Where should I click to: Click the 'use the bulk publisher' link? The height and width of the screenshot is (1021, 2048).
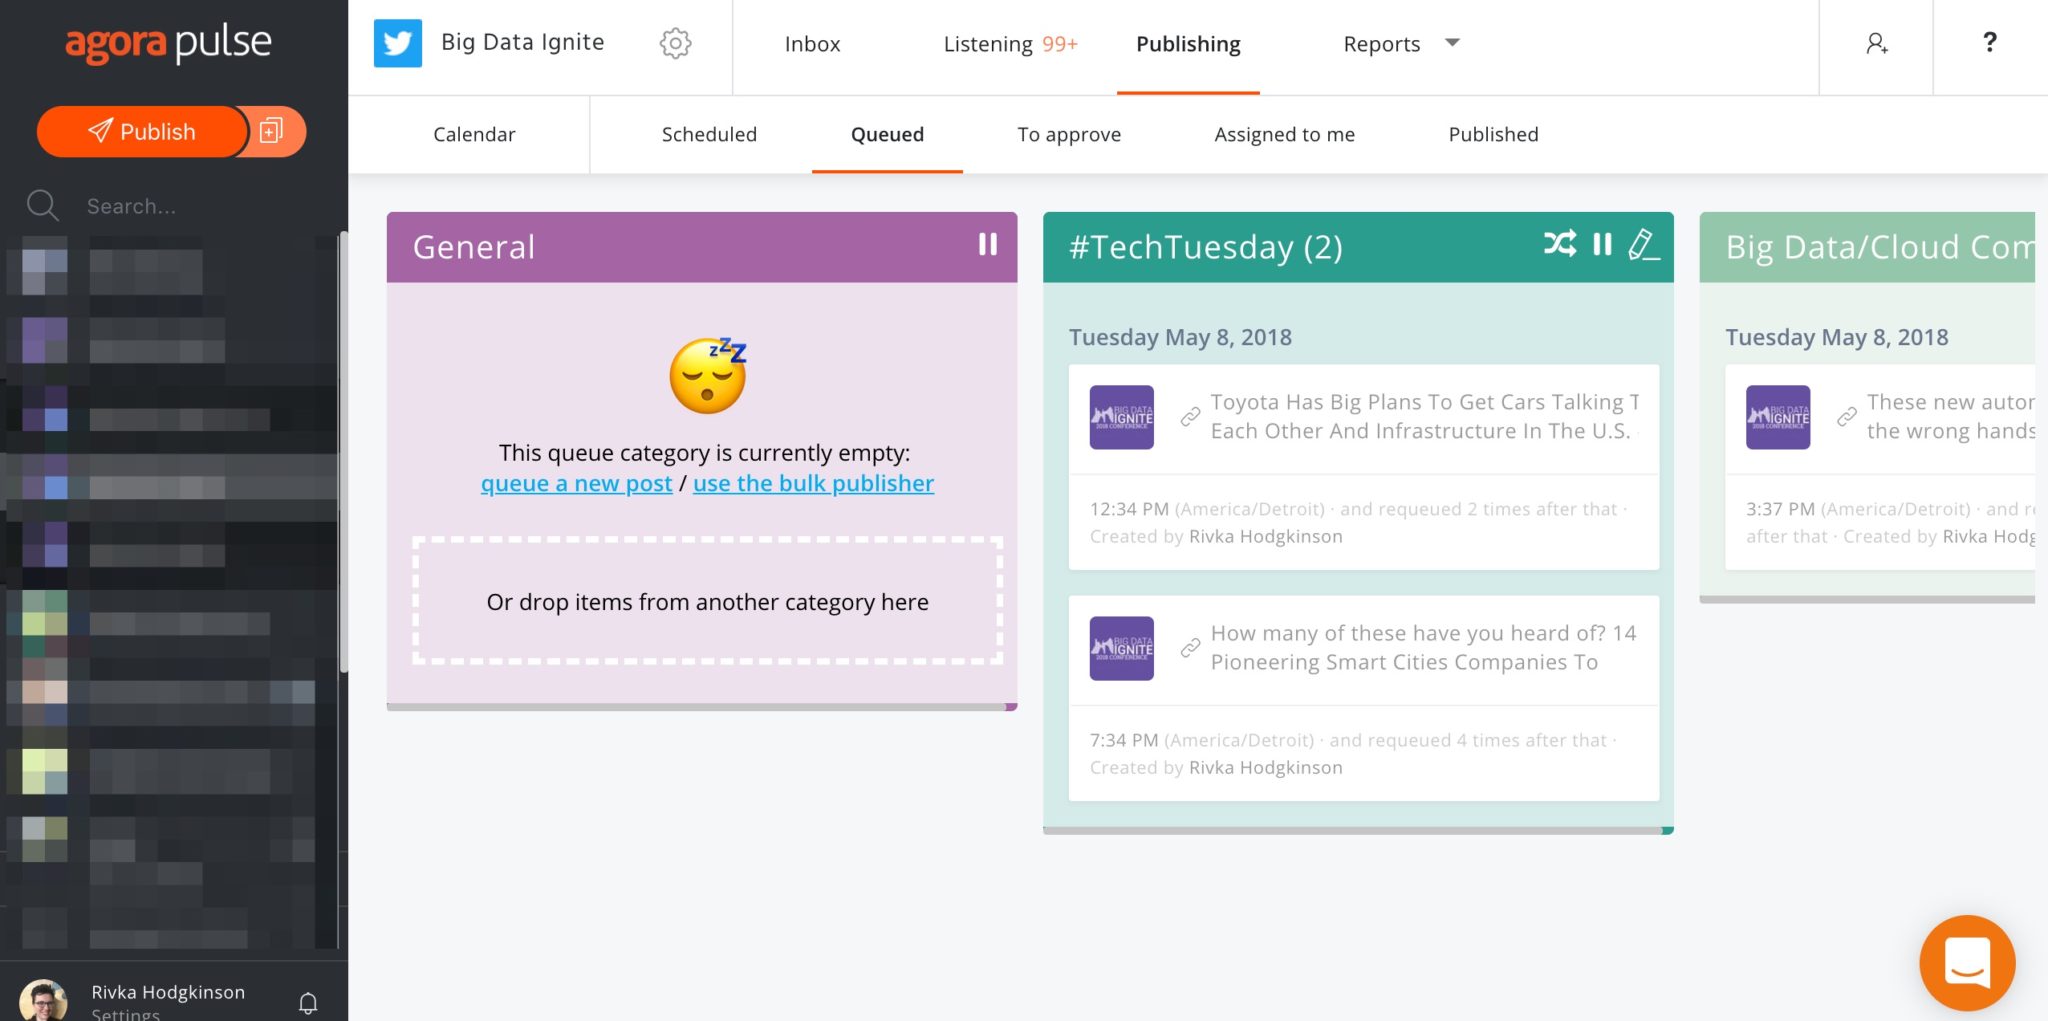pyautogui.click(x=813, y=484)
